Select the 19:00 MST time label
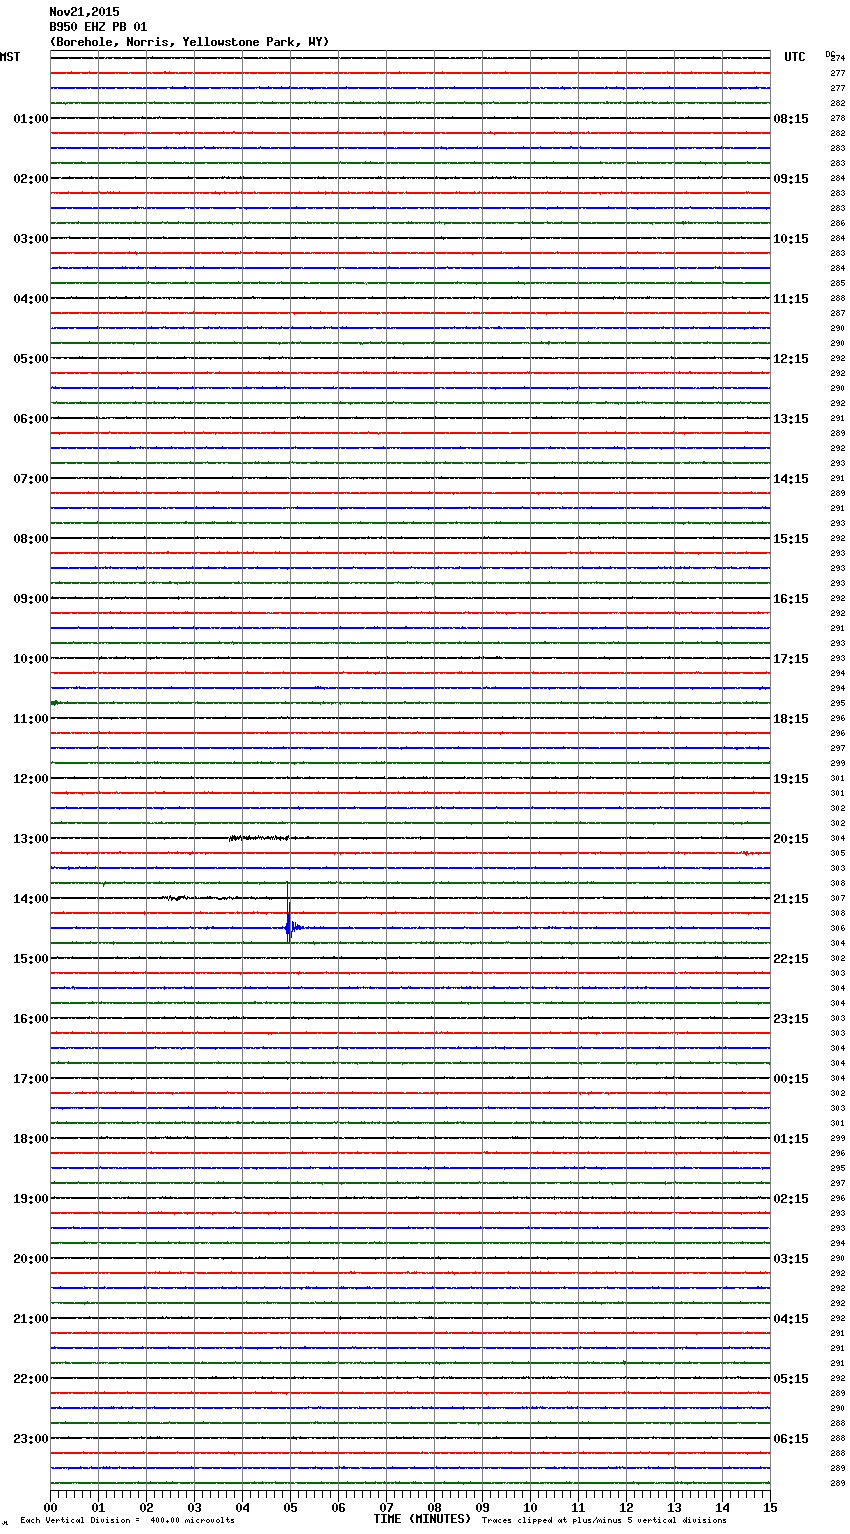This screenshot has height=1534, width=850. [31, 1199]
